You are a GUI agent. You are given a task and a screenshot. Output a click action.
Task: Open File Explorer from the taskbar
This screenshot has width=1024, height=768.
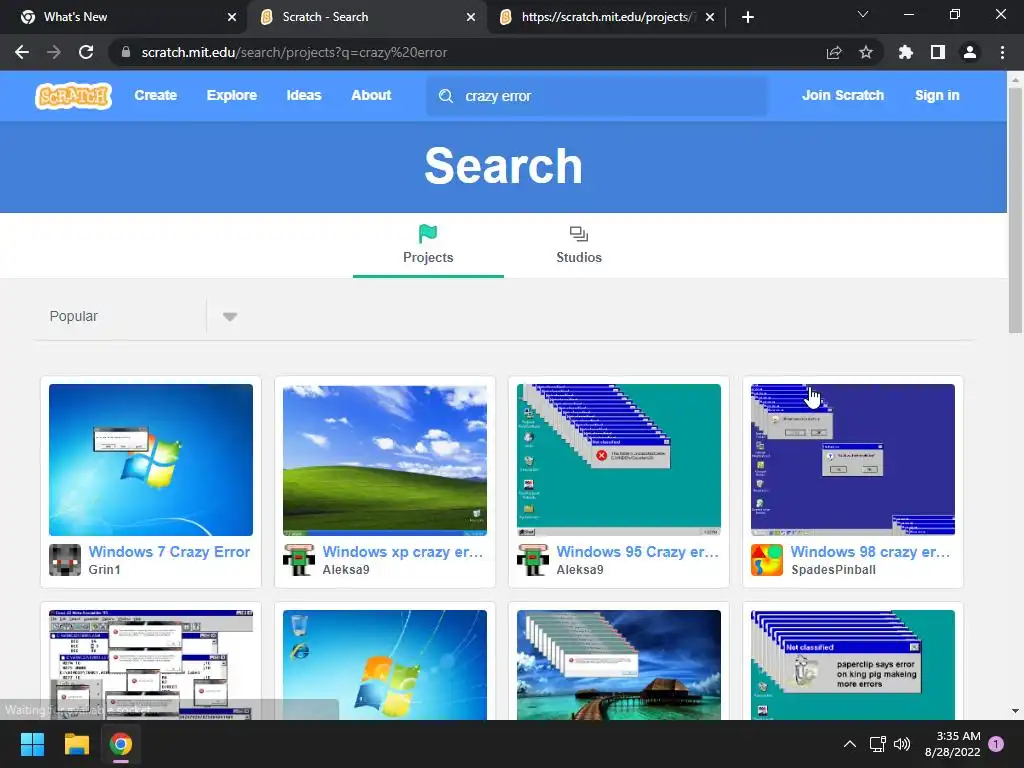(76, 744)
